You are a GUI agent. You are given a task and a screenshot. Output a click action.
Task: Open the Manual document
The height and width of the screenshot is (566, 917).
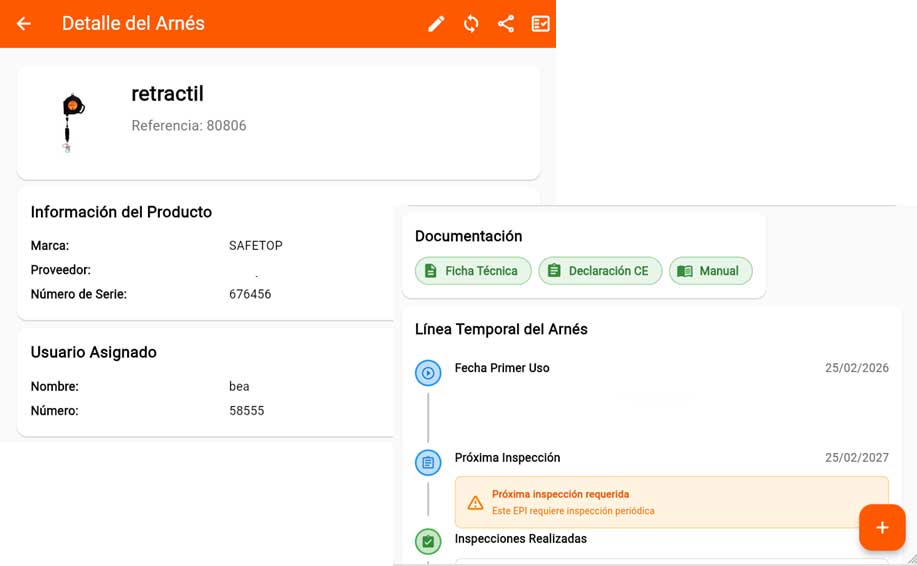(711, 271)
